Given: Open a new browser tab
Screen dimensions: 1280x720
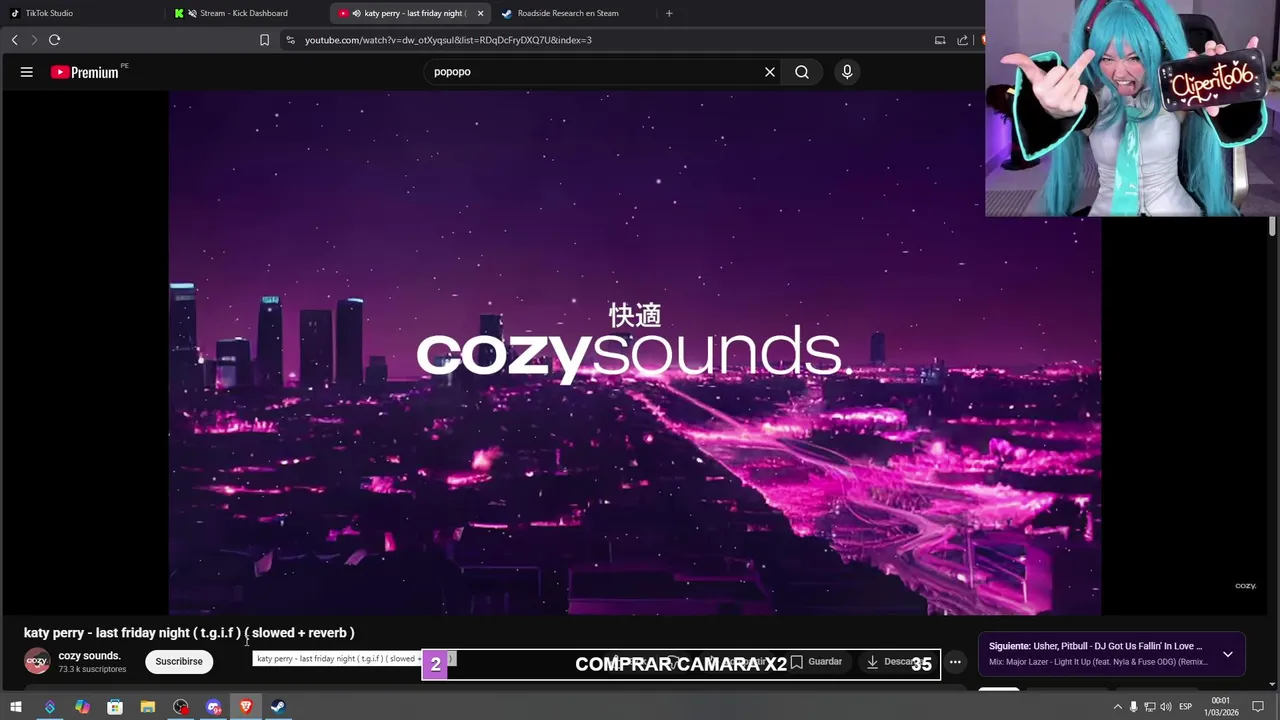Looking at the screenshot, I should 669,13.
